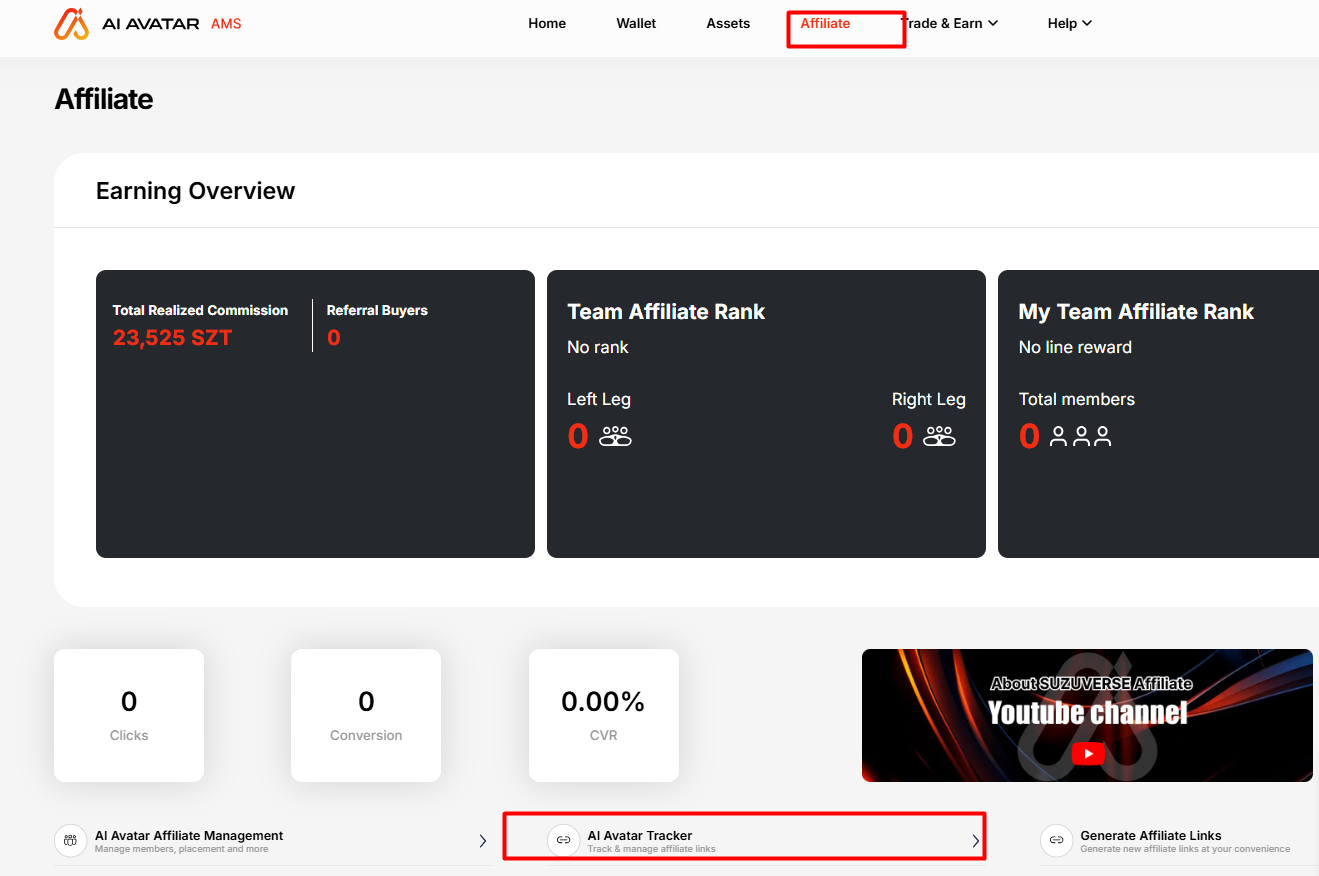Click the Total members people icon

pyautogui.click(x=1080, y=437)
